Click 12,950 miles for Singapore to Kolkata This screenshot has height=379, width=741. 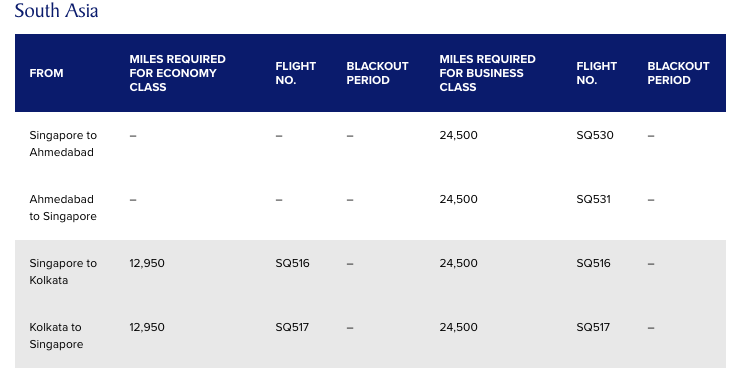(147, 263)
